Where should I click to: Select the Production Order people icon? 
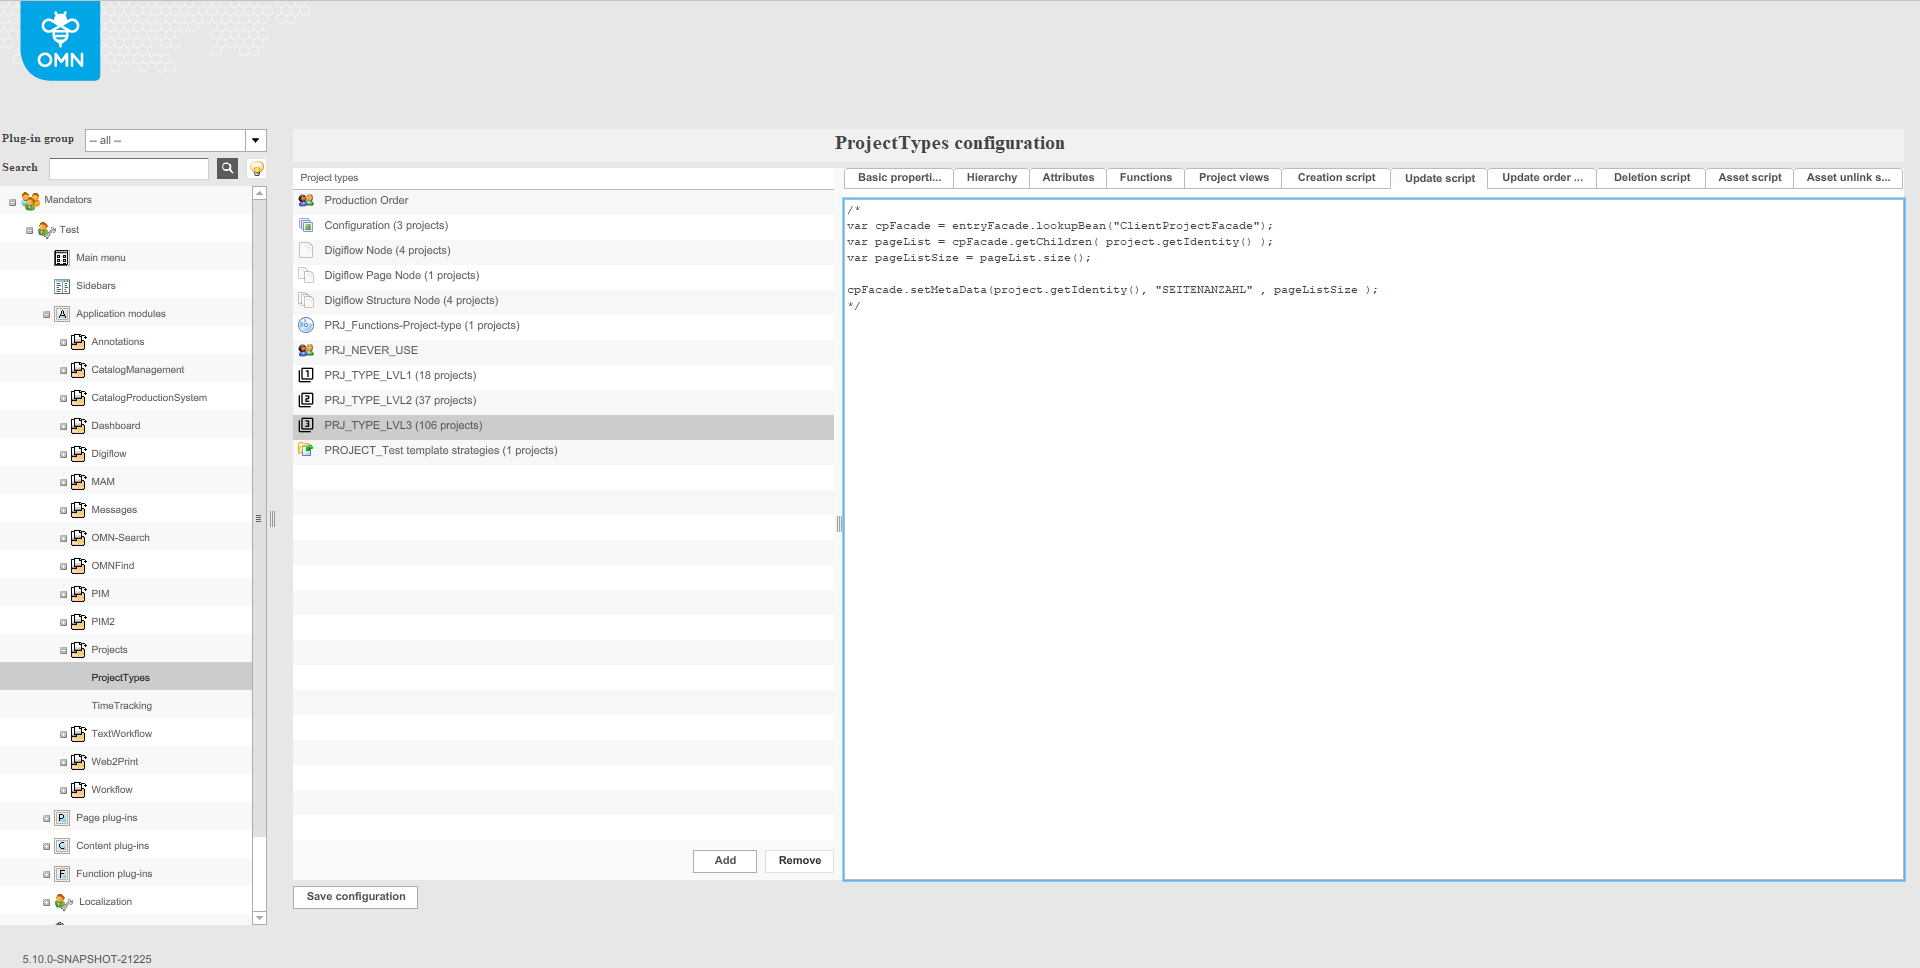pyautogui.click(x=306, y=200)
